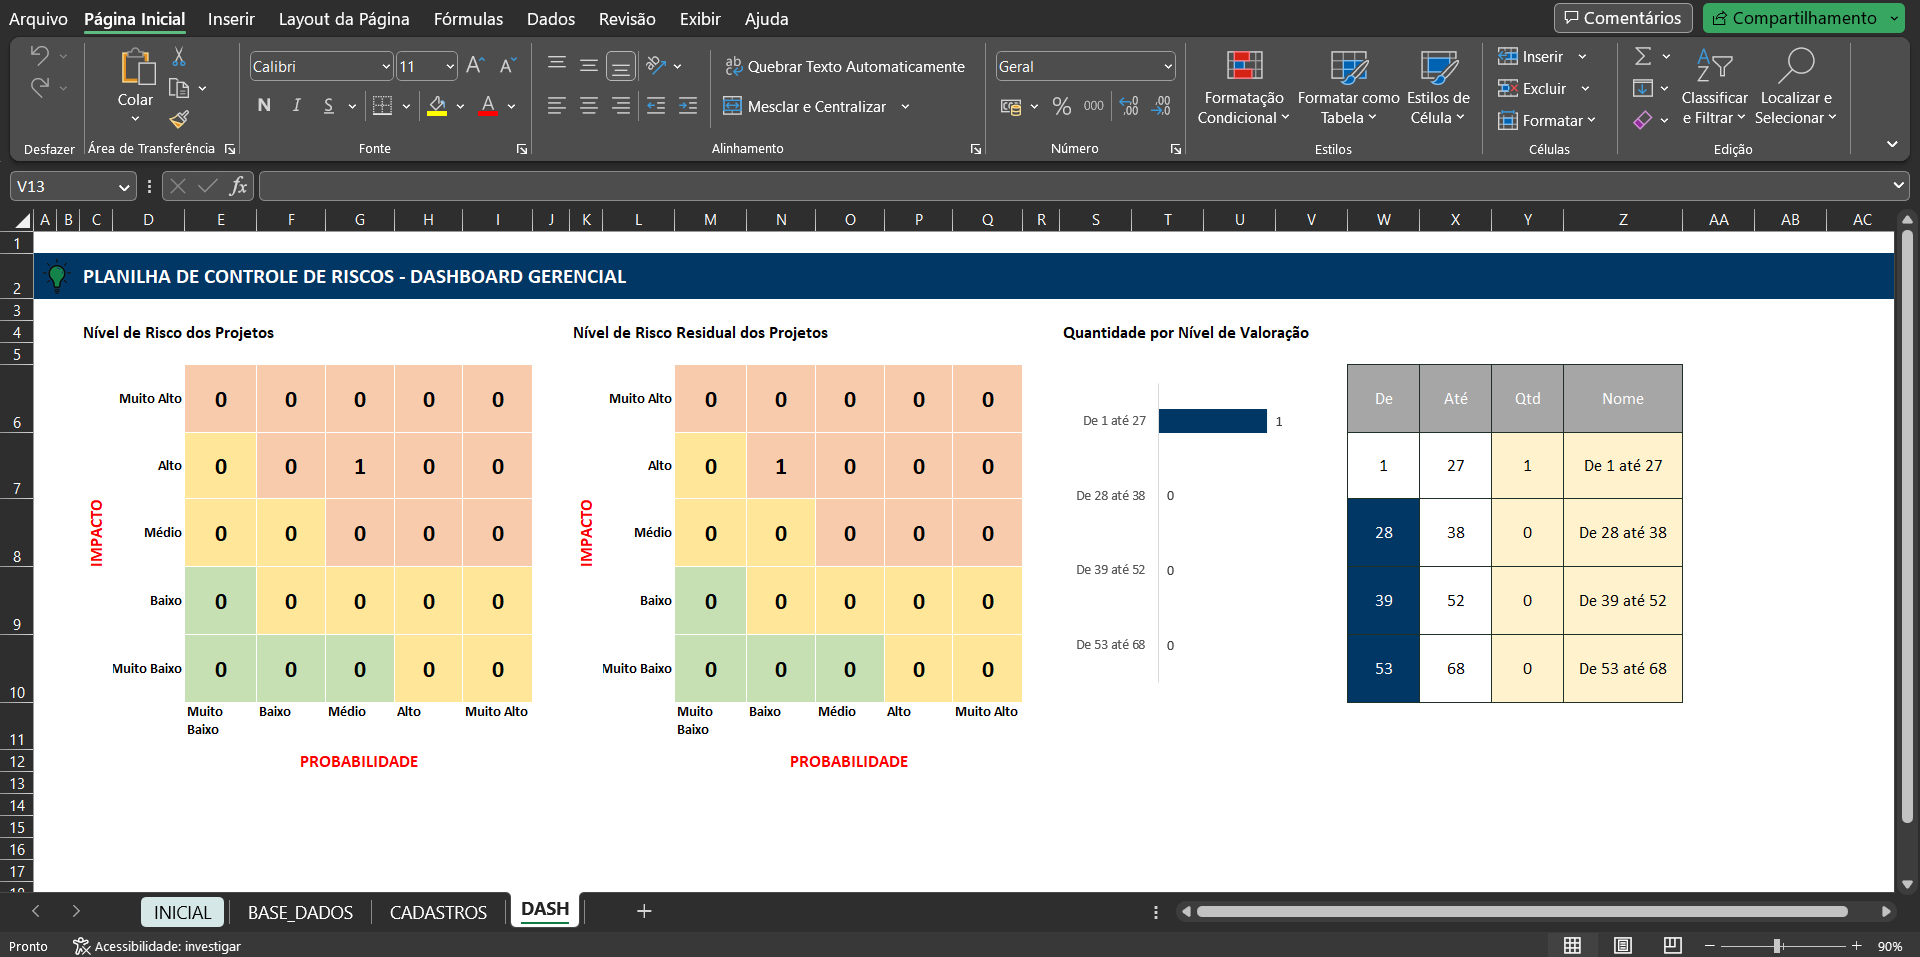Switch to the Fórmulas ribbon tab
This screenshot has height=957, width=1920.
(x=468, y=18)
